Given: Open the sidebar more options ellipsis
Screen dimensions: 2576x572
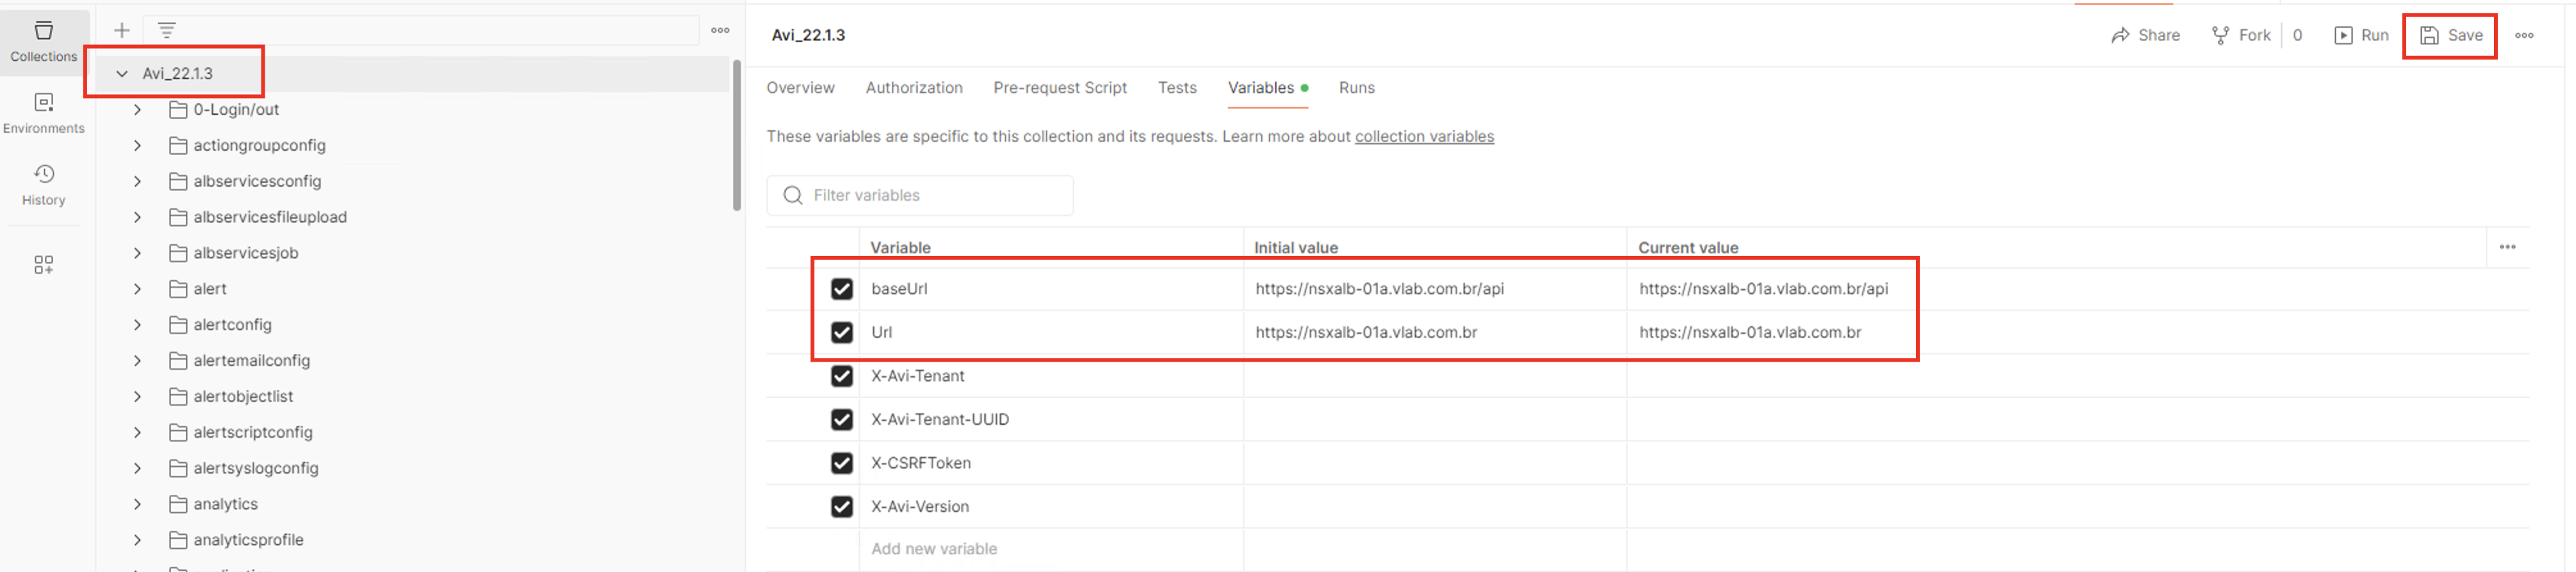Looking at the screenshot, I should tap(719, 30).
